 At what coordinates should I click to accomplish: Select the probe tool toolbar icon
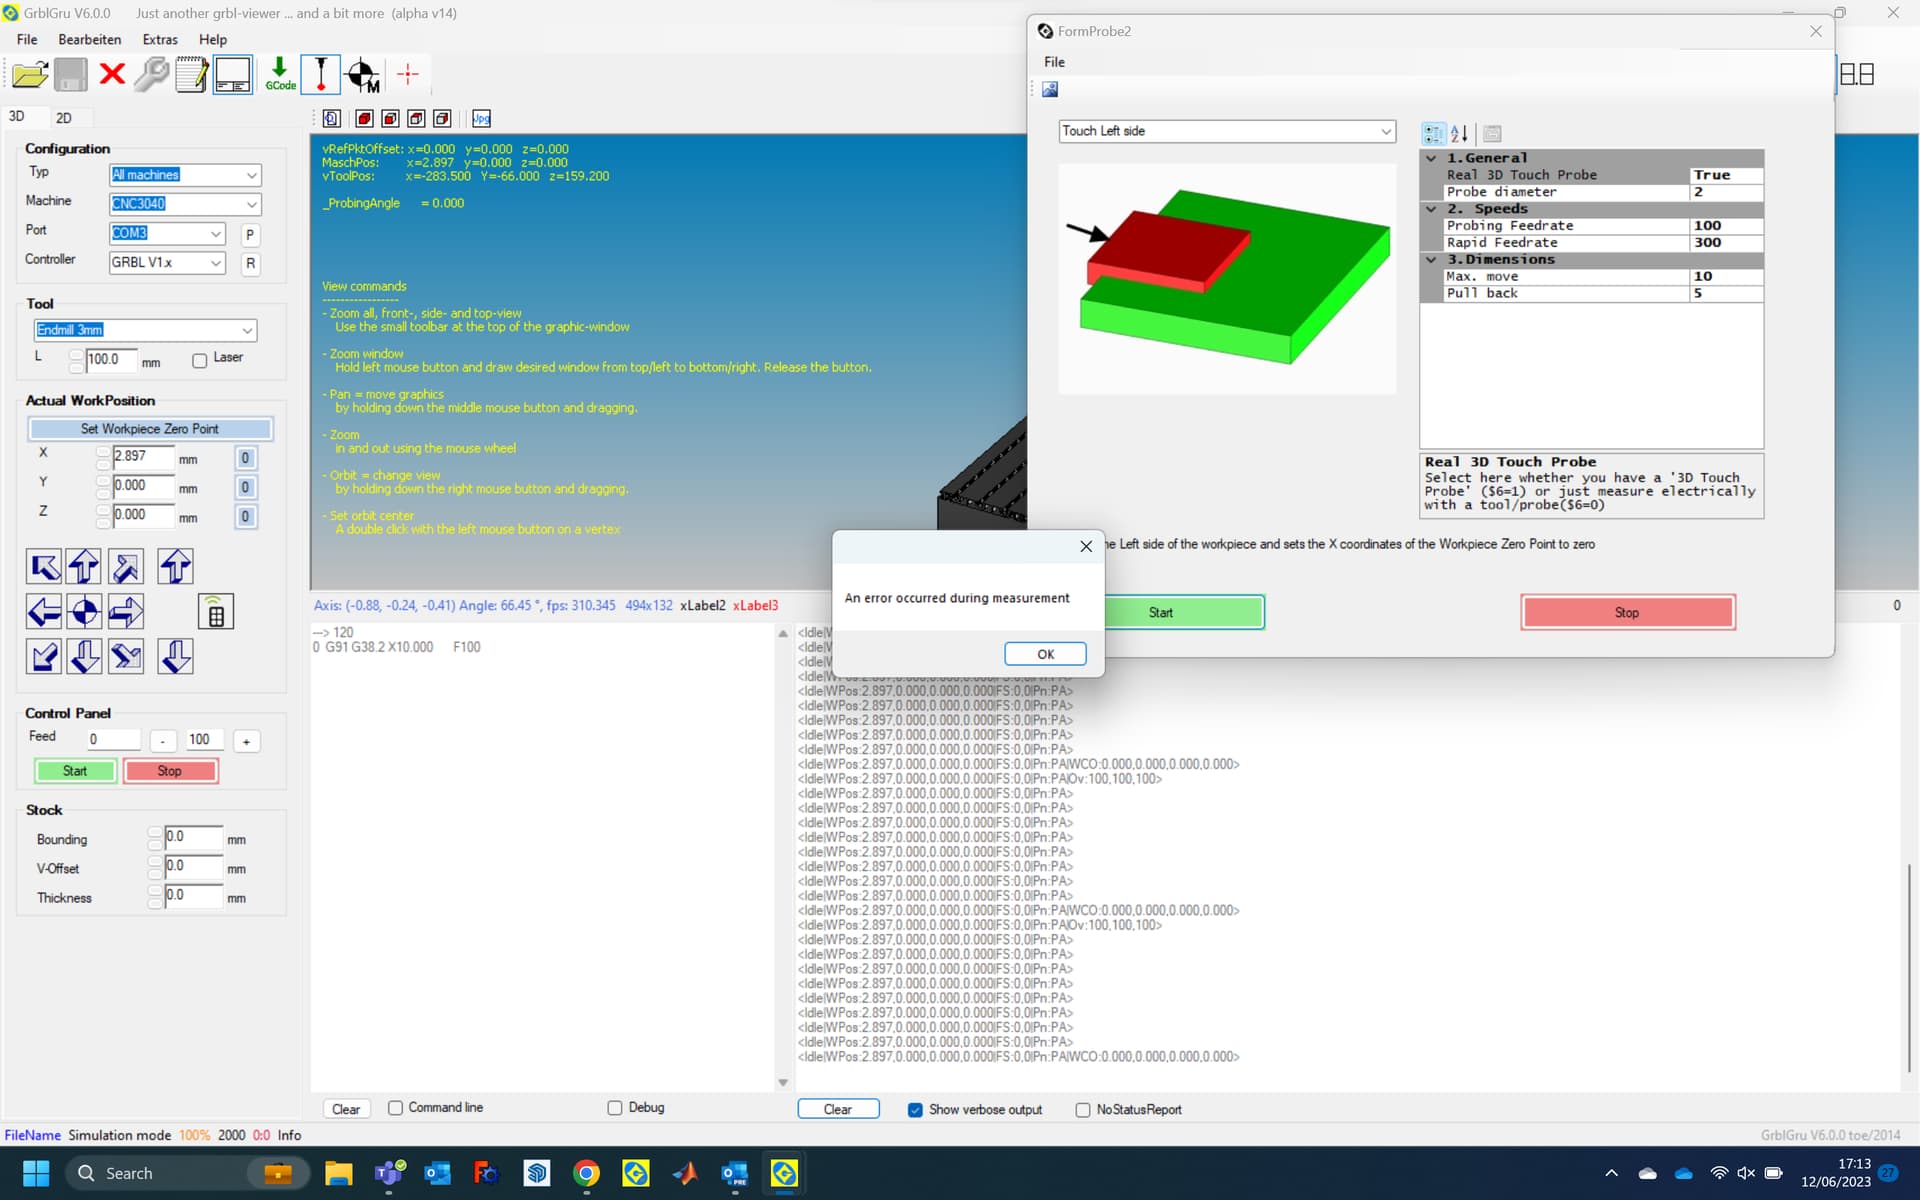point(321,74)
